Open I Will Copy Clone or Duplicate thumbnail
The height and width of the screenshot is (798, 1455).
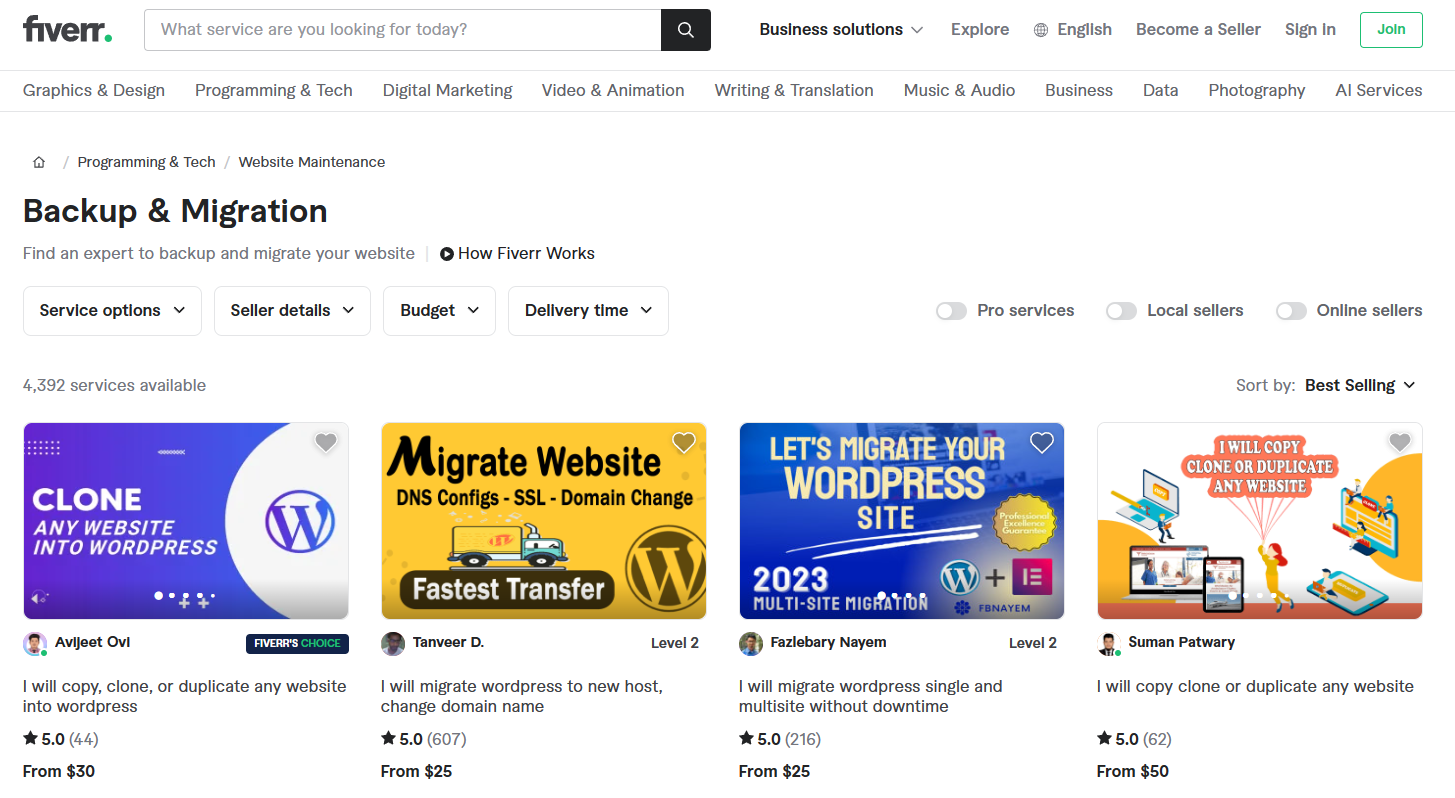[1260, 521]
